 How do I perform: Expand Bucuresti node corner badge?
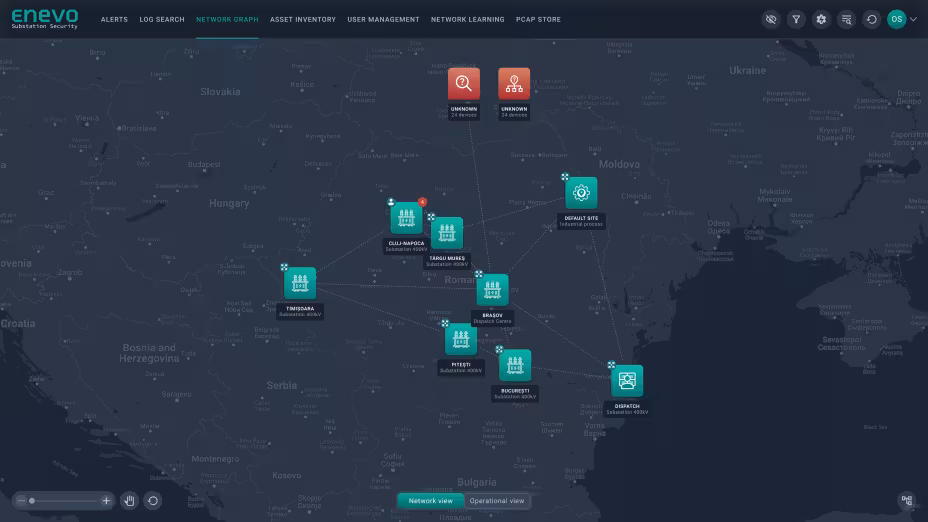[x=499, y=349]
